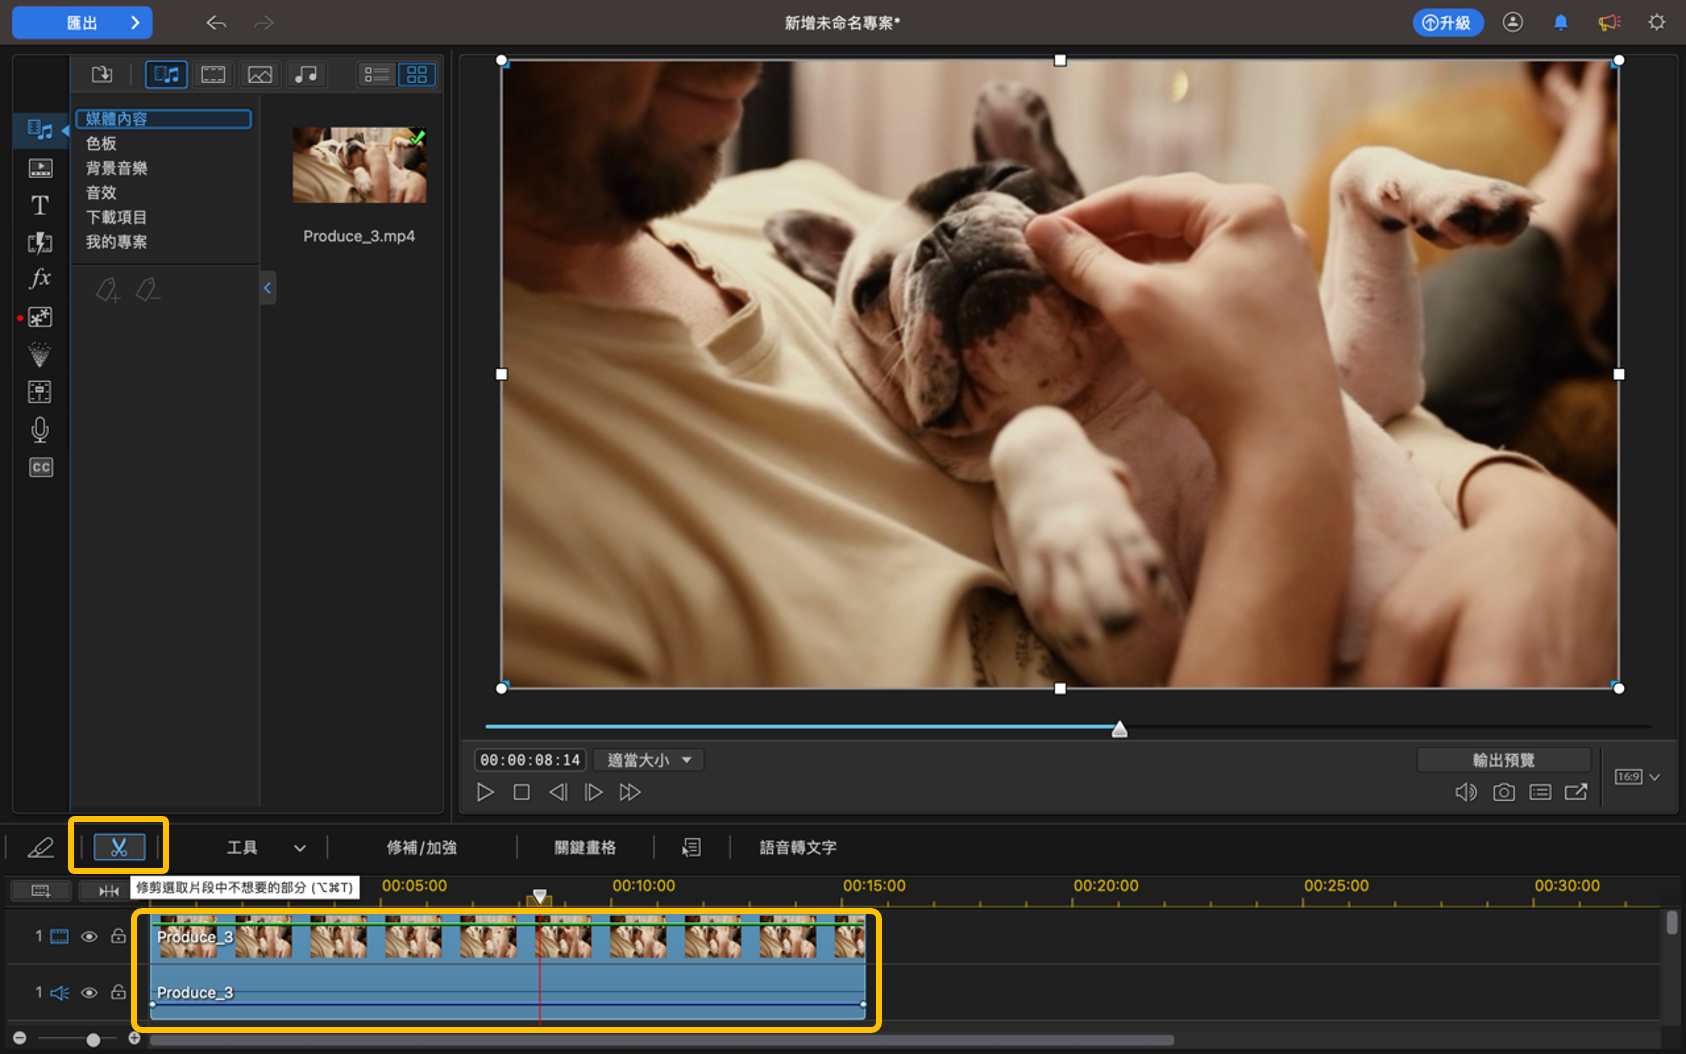Hide video track 1 with eye icon
This screenshot has width=1686, height=1054.
89,937
